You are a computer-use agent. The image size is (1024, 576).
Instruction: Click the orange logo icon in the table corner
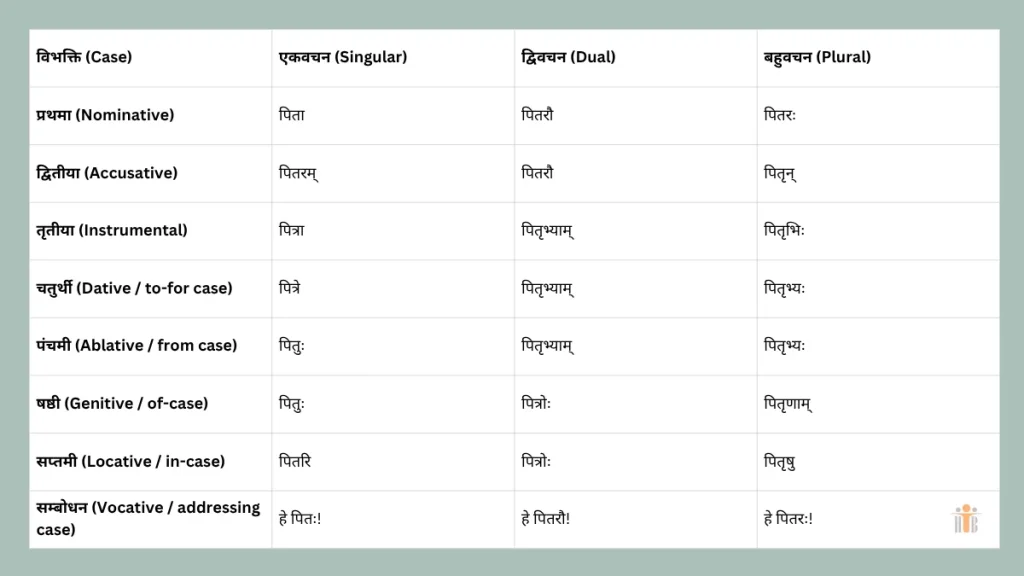(x=965, y=520)
